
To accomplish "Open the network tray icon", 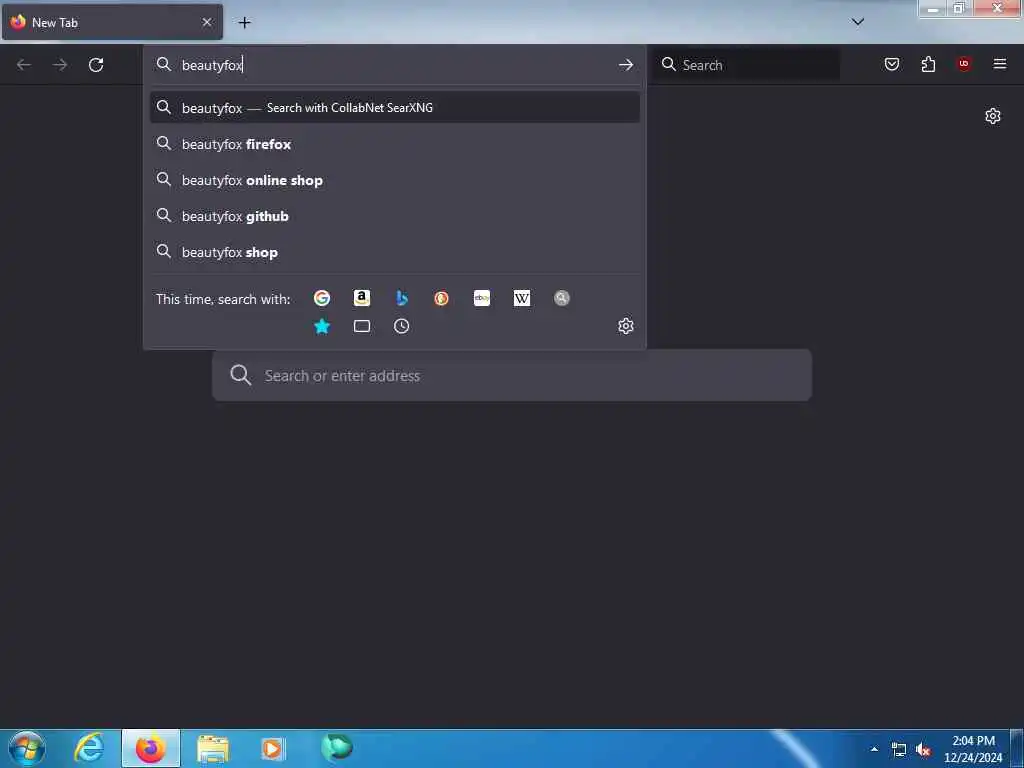I will (x=899, y=750).
